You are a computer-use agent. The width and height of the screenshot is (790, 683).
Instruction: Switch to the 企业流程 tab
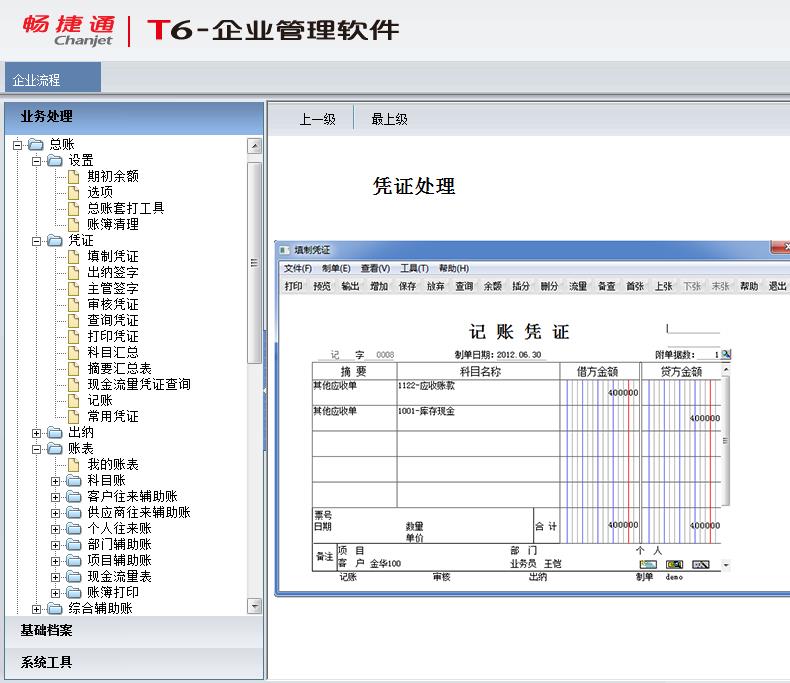[x=37, y=79]
